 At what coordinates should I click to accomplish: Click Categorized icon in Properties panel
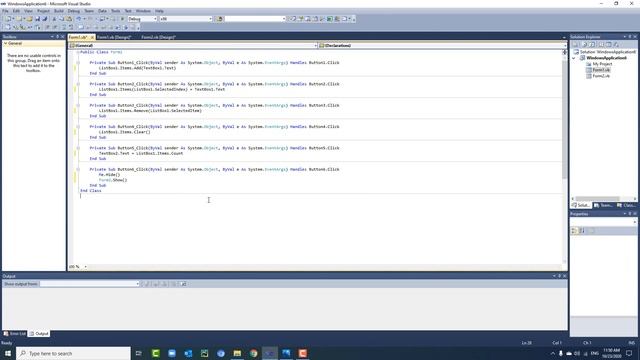coord(574,231)
